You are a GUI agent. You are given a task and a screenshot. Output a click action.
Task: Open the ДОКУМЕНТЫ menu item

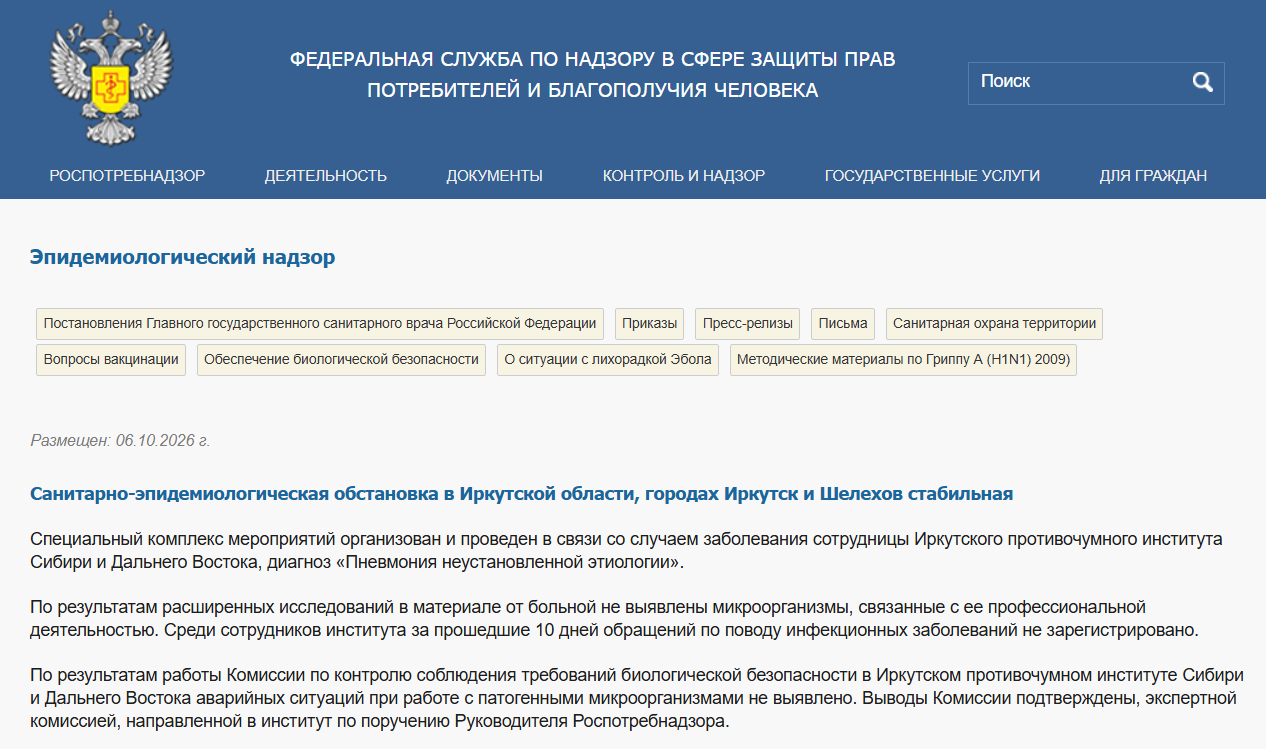click(495, 176)
